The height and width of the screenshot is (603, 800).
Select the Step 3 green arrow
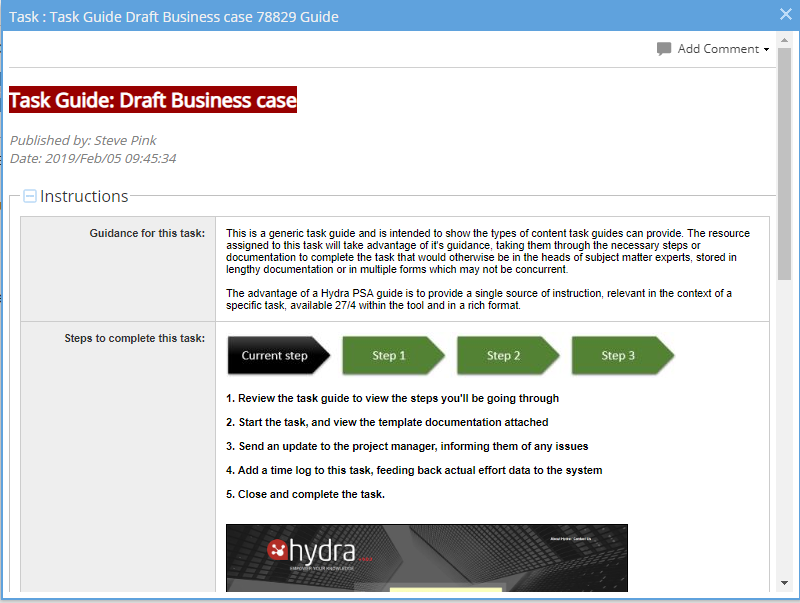(623, 356)
